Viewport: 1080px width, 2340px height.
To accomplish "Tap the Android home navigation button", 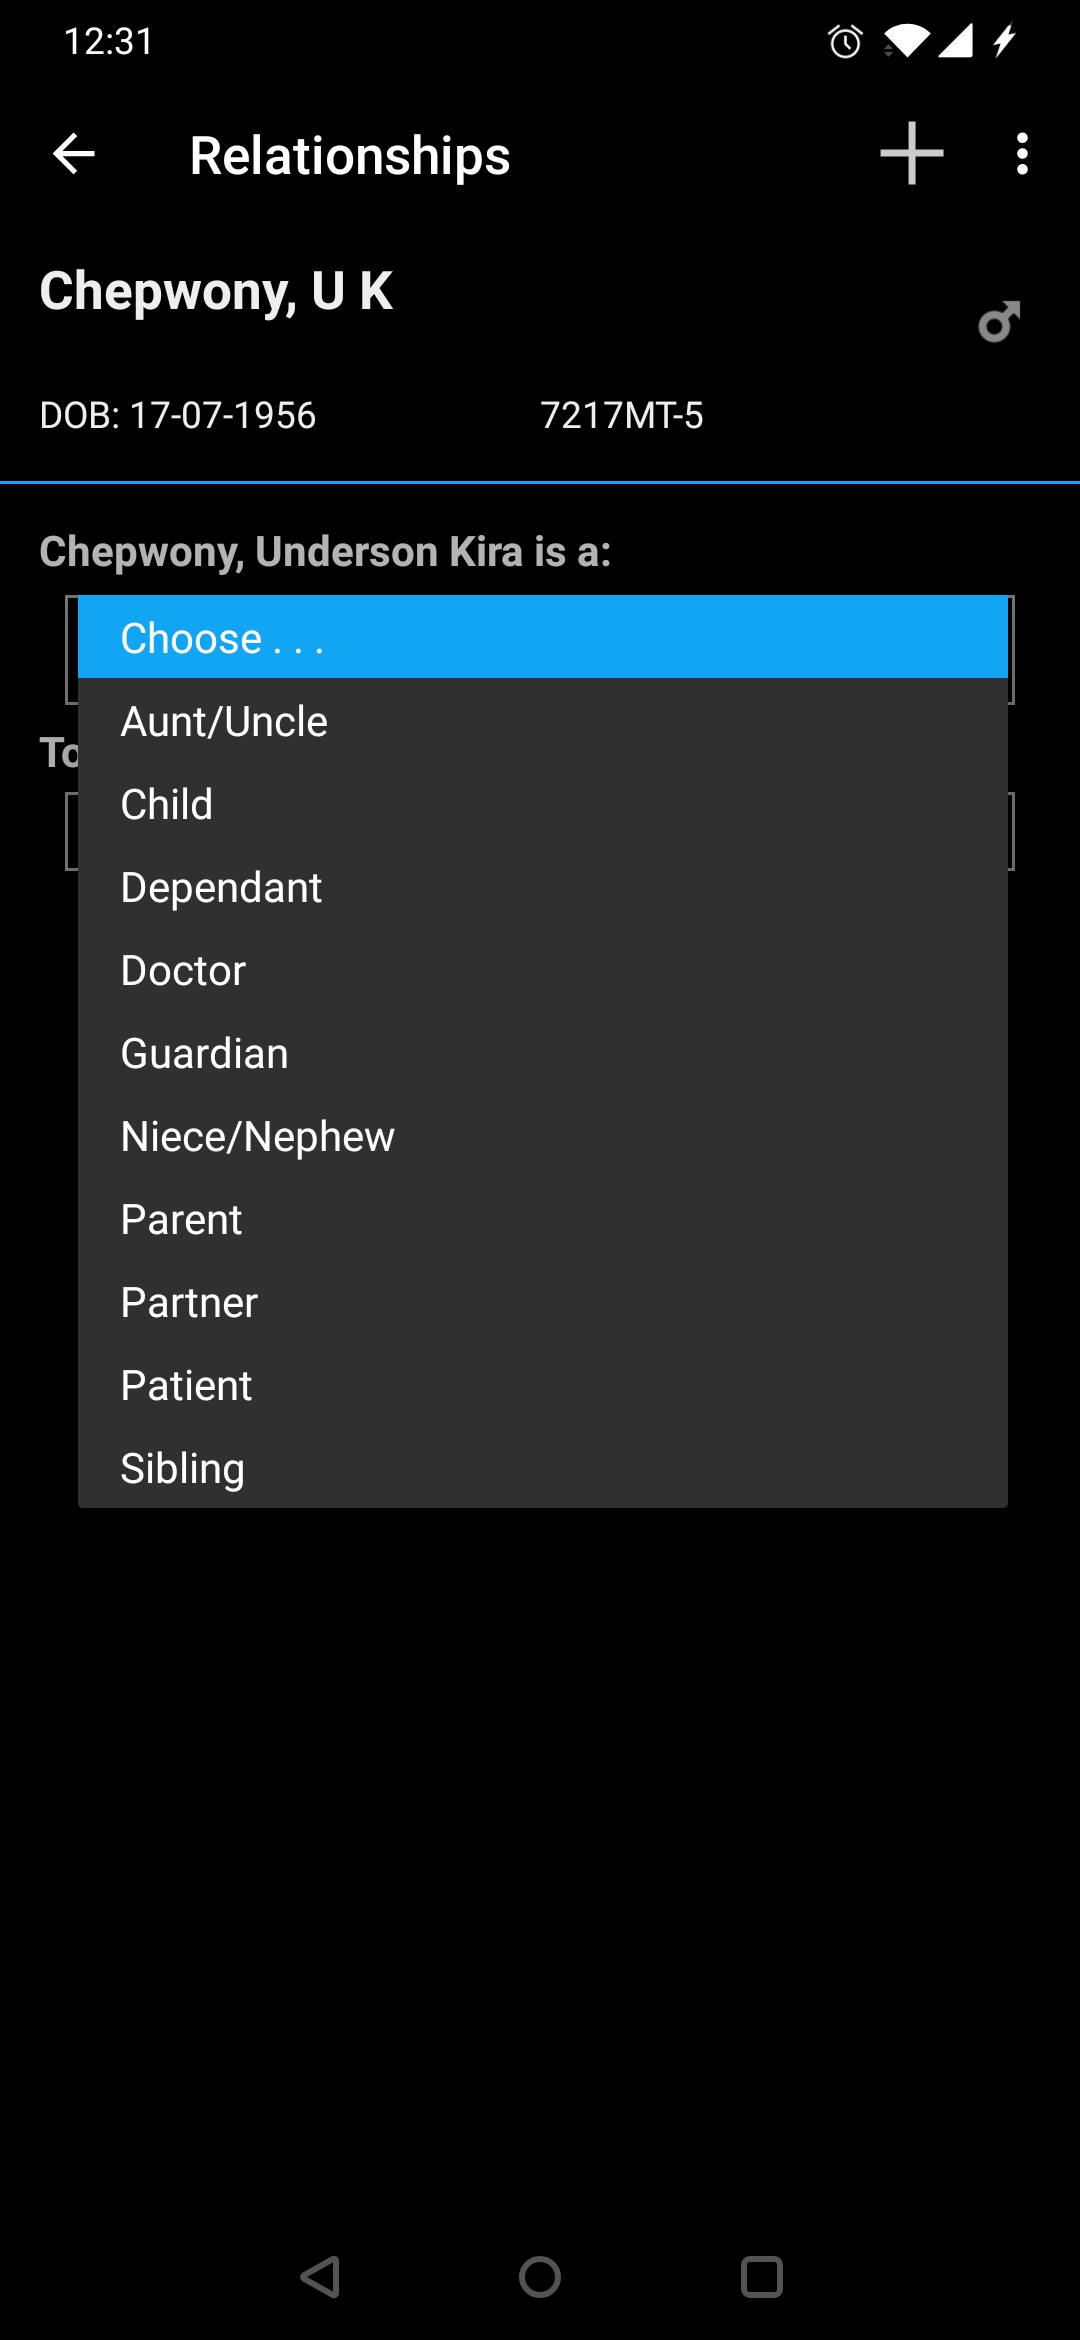I will click(x=540, y=2277).
